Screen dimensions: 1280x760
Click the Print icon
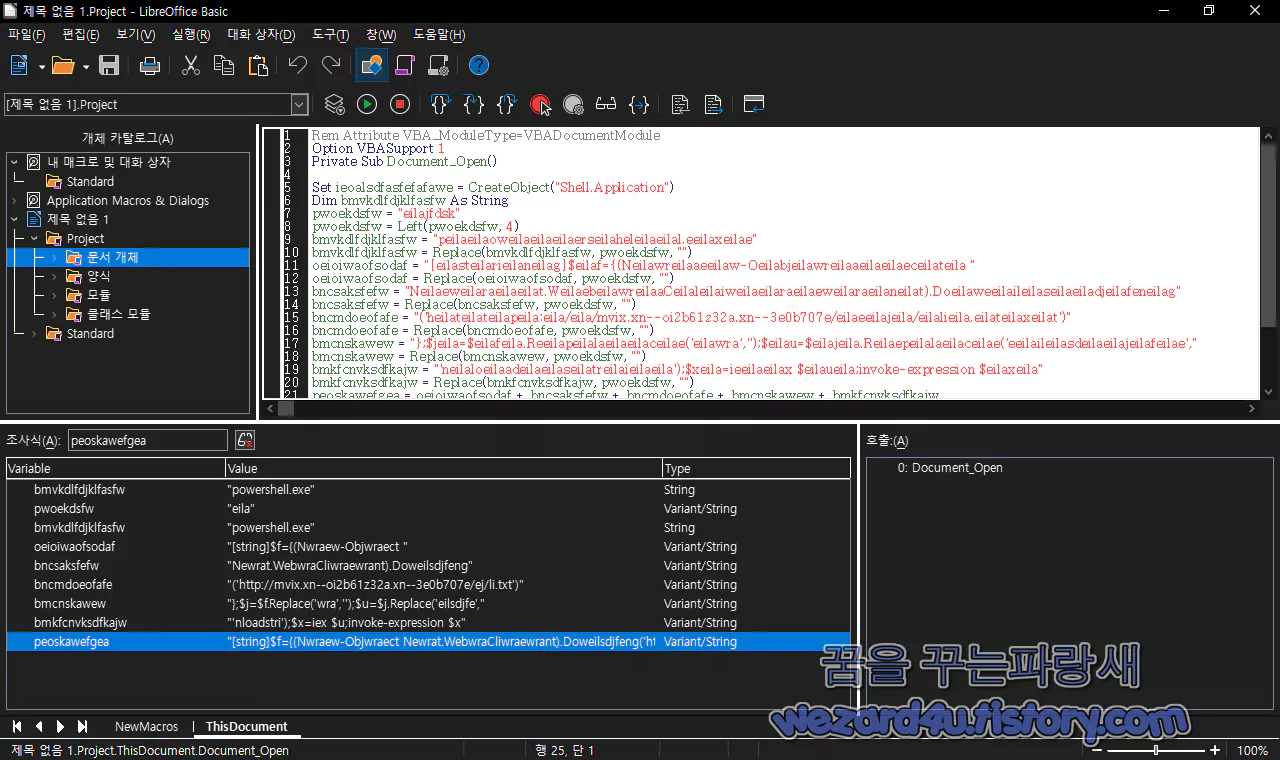click(x=150, y=66)
